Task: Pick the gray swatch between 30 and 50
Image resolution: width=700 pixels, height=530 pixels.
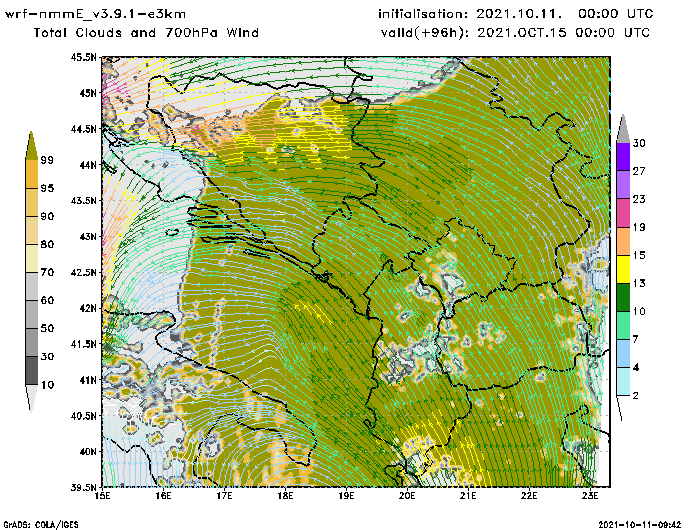Action: [x=31, y=342]
